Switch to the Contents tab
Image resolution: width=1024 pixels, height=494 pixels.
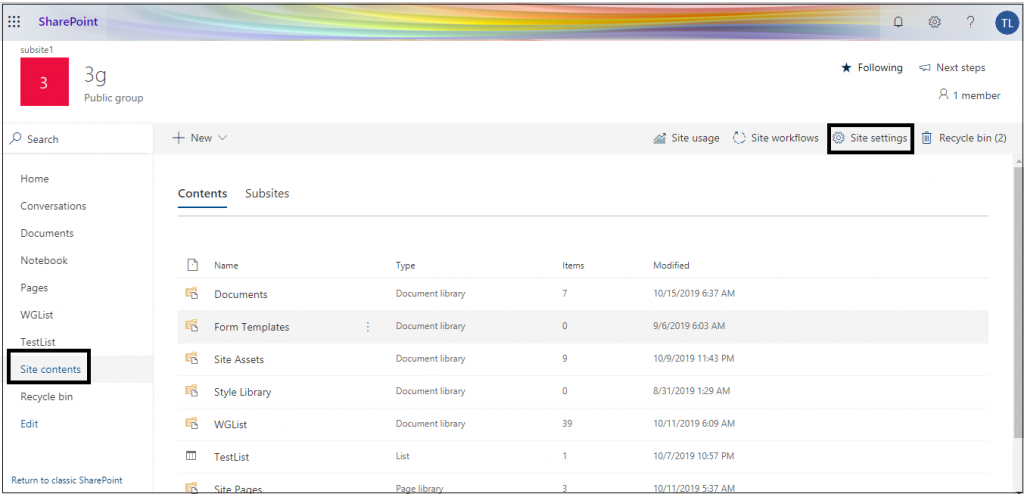pyautogui.click(x=202, y=193)
